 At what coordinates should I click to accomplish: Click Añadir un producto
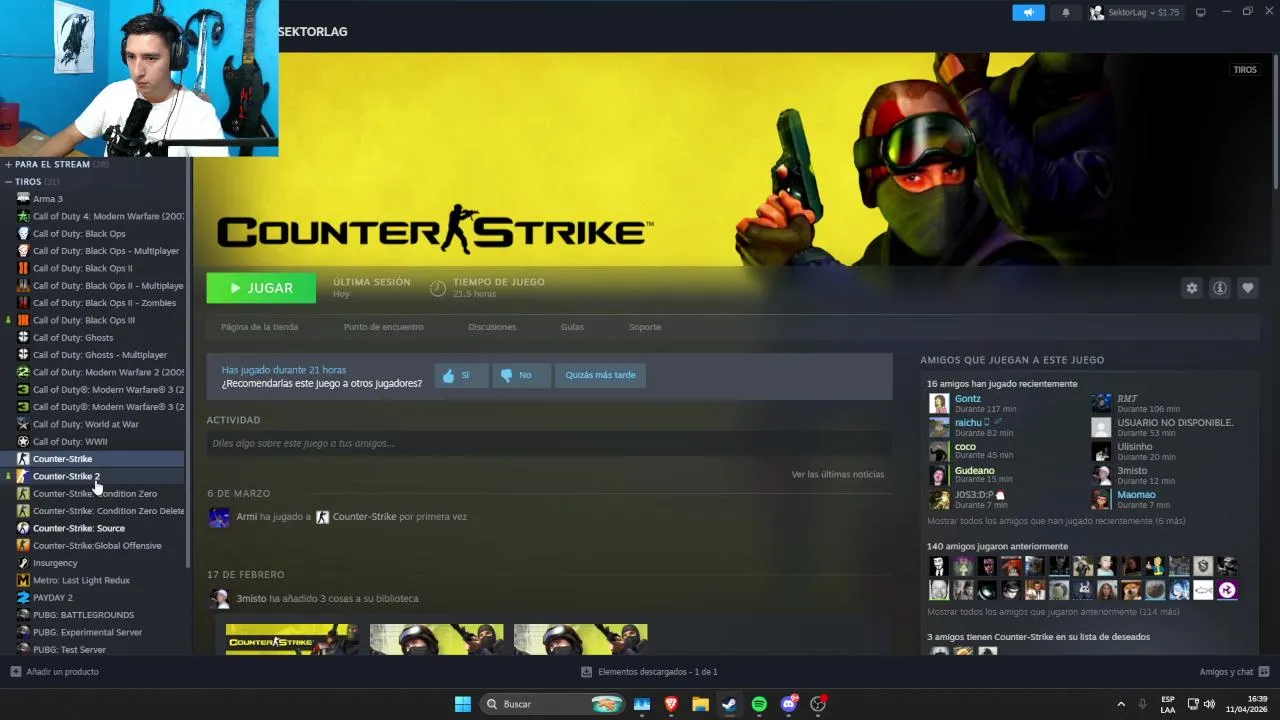(x=54, y=672)
